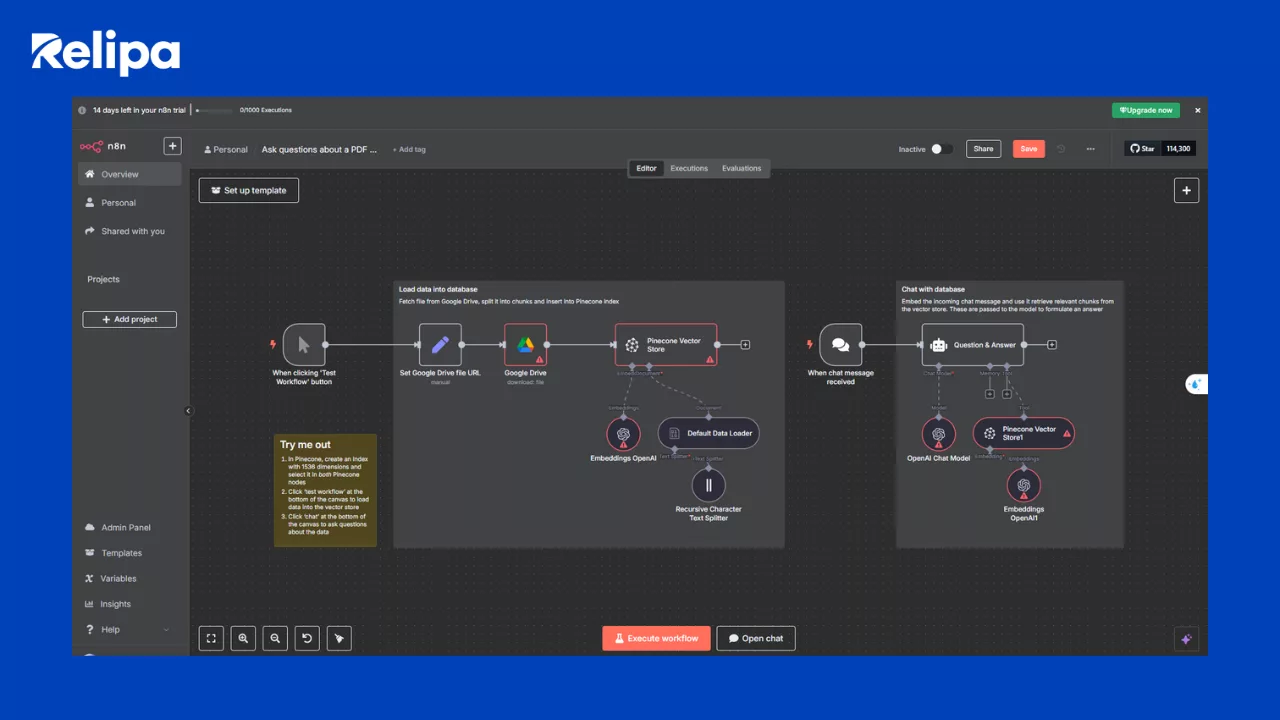Select the Embeddings OpenAI node

tap(623, 433)
